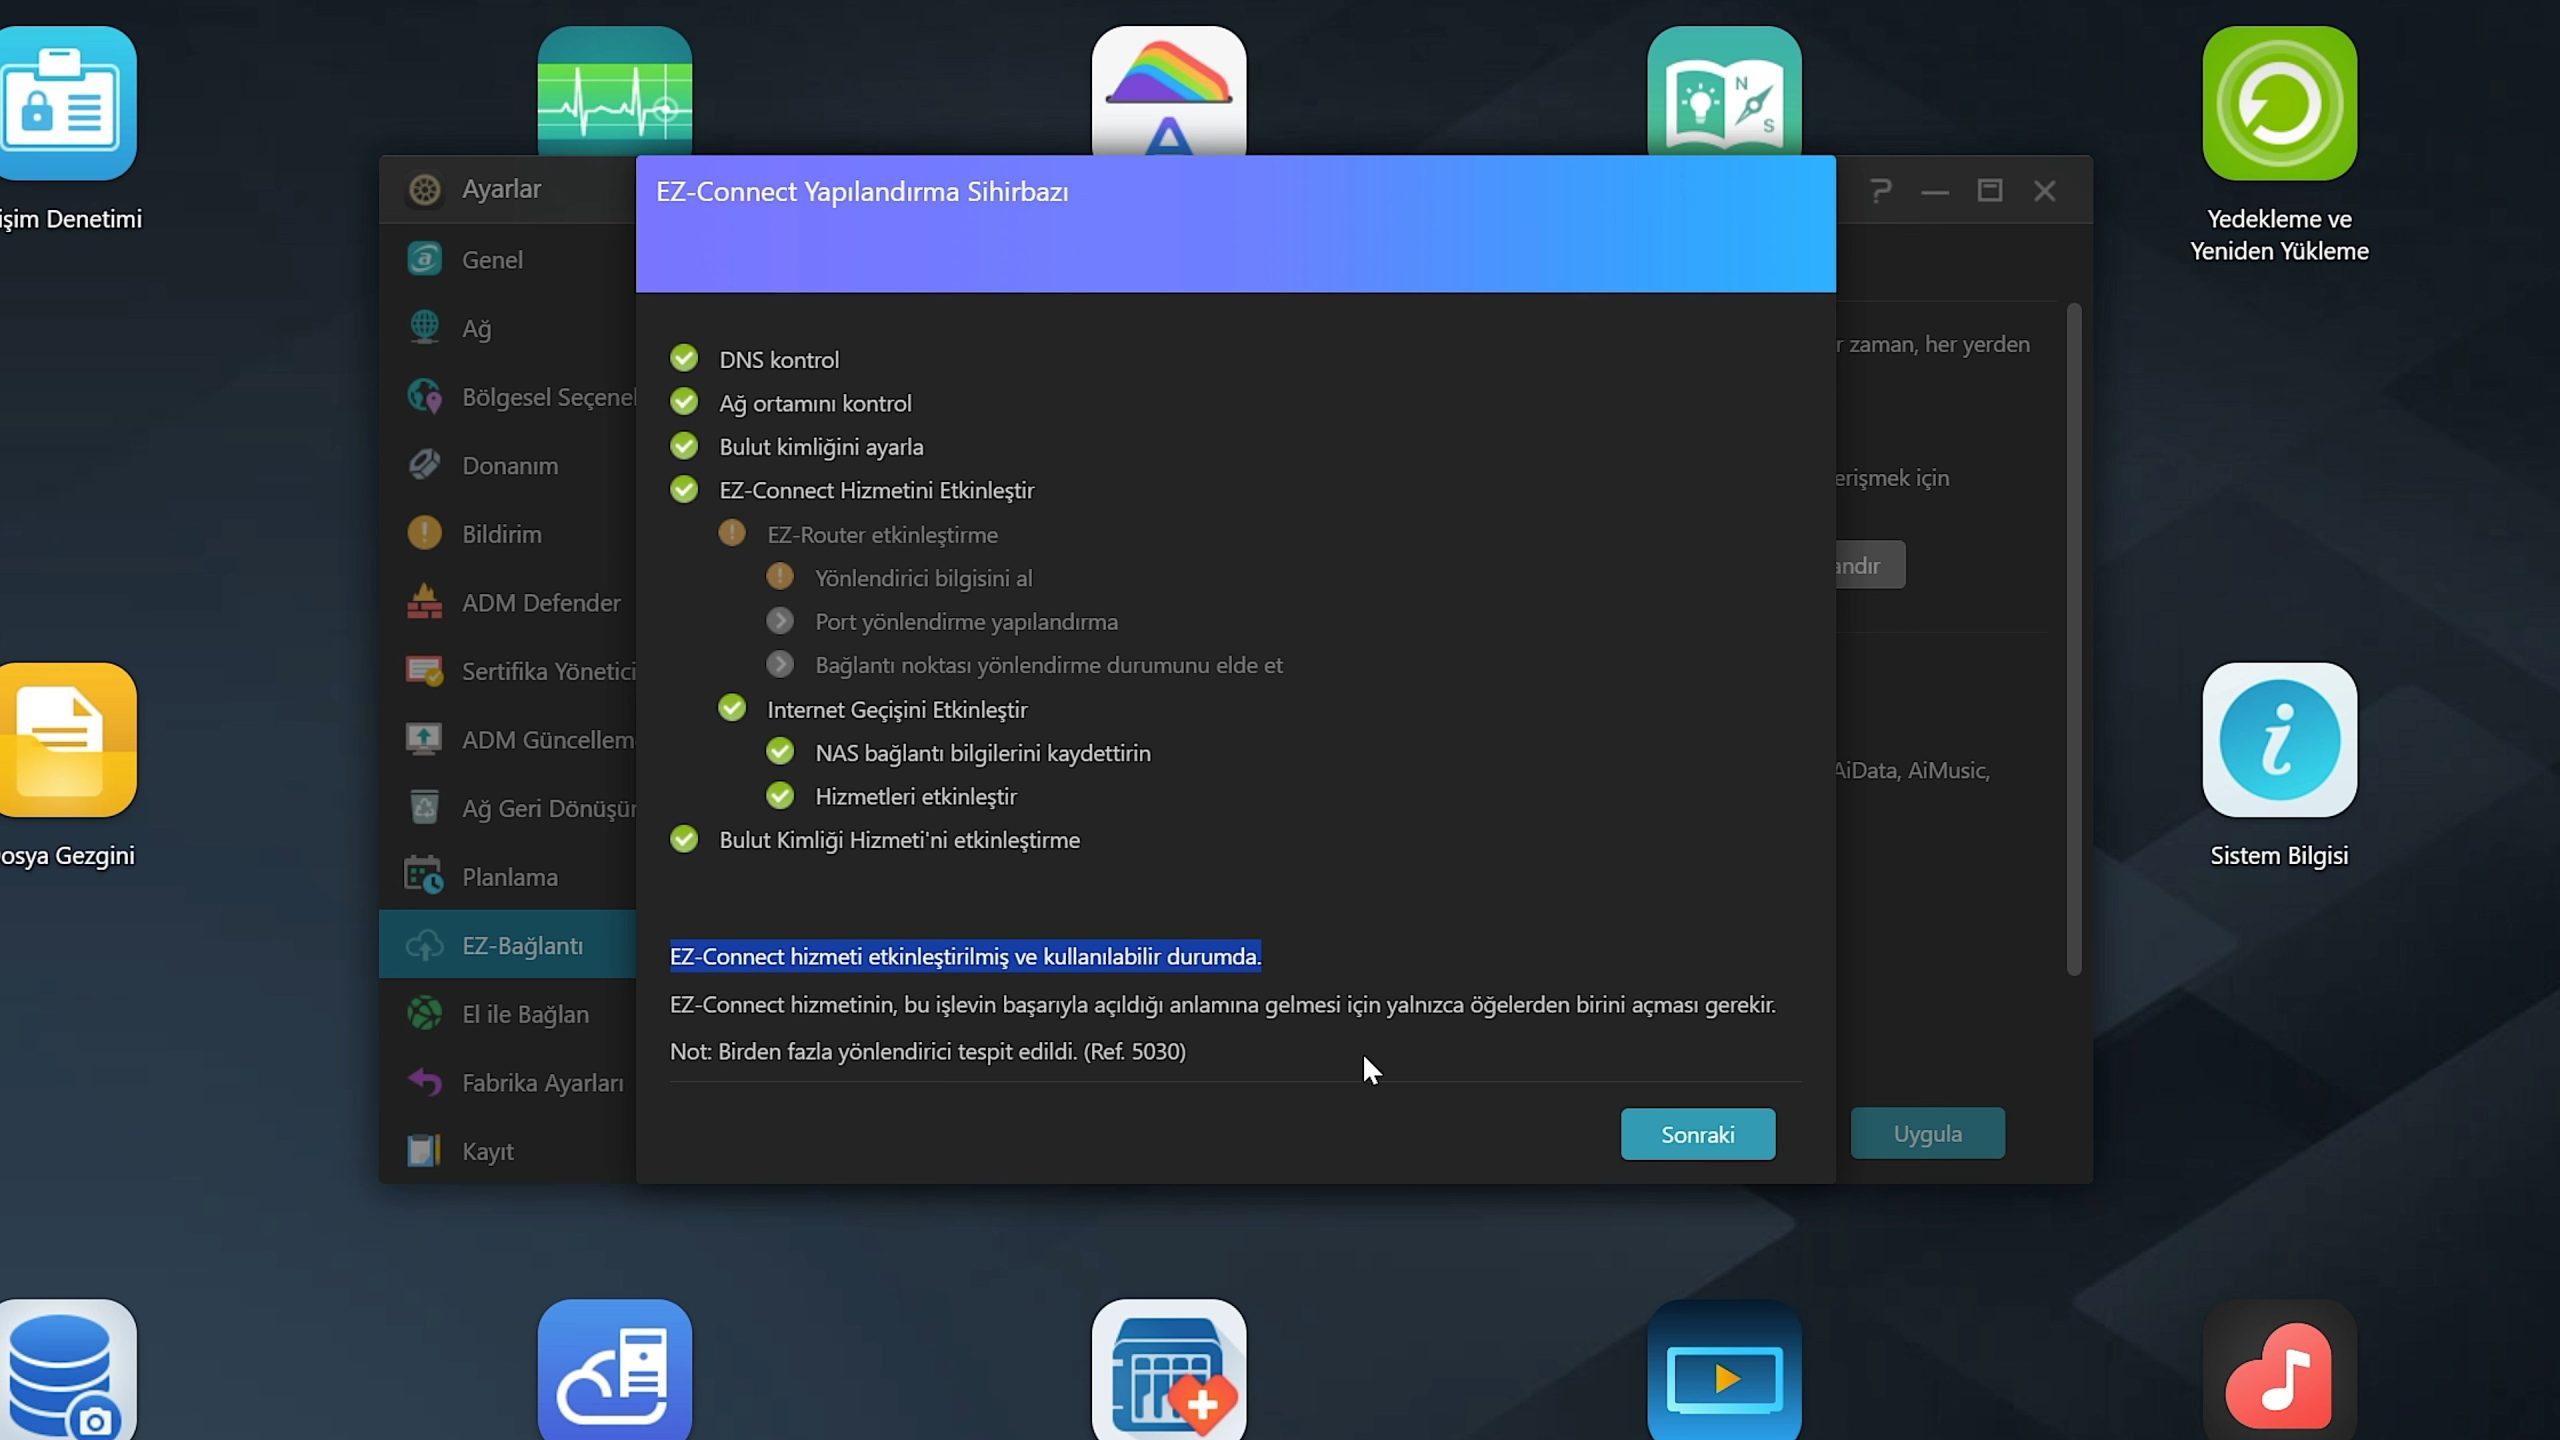
Task: Open the rainbow cloud app icon
Action: (1168, 92)
